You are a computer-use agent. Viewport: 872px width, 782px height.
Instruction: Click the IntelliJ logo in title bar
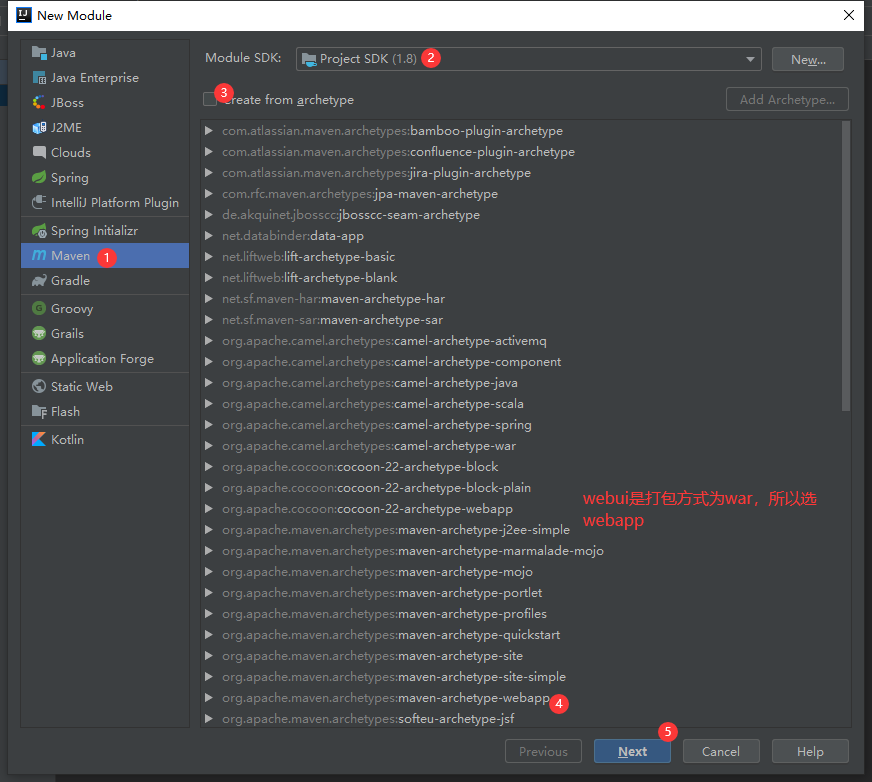[24, 15]
